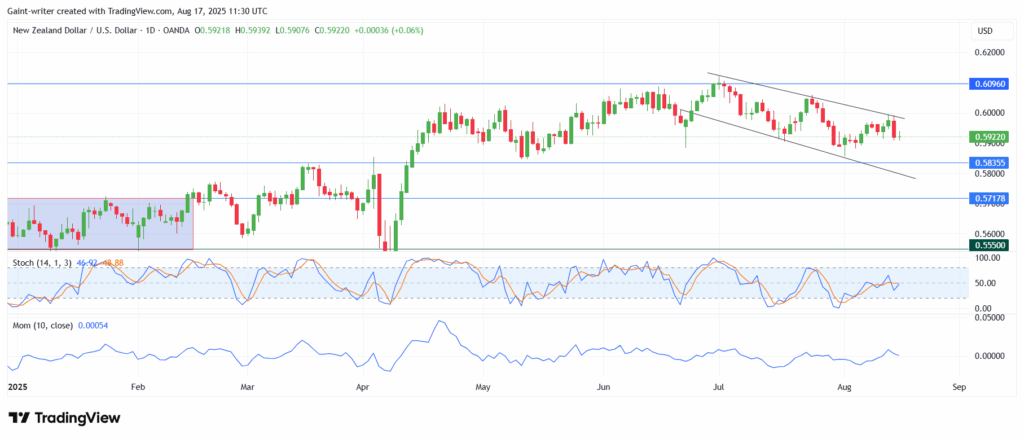This screenshot has width=1024, height=439.
Task: Select the 0.58355 price label
Action: (x=989, y=163)
